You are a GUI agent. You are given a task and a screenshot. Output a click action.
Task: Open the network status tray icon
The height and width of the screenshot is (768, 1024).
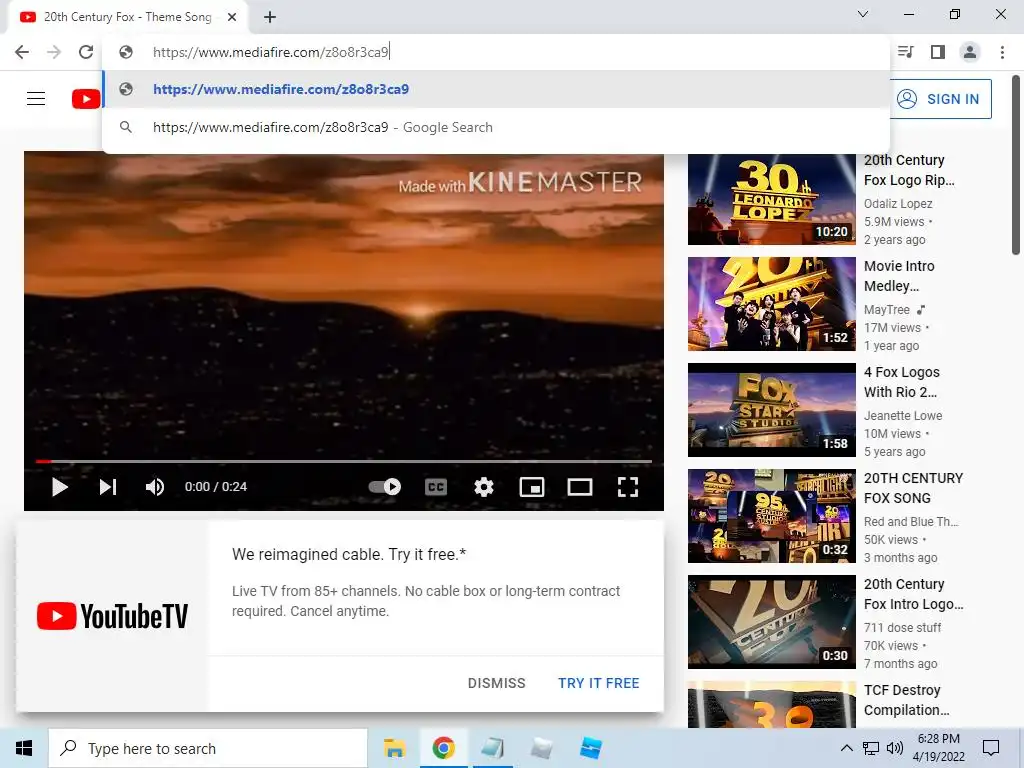tap(871, 748)
